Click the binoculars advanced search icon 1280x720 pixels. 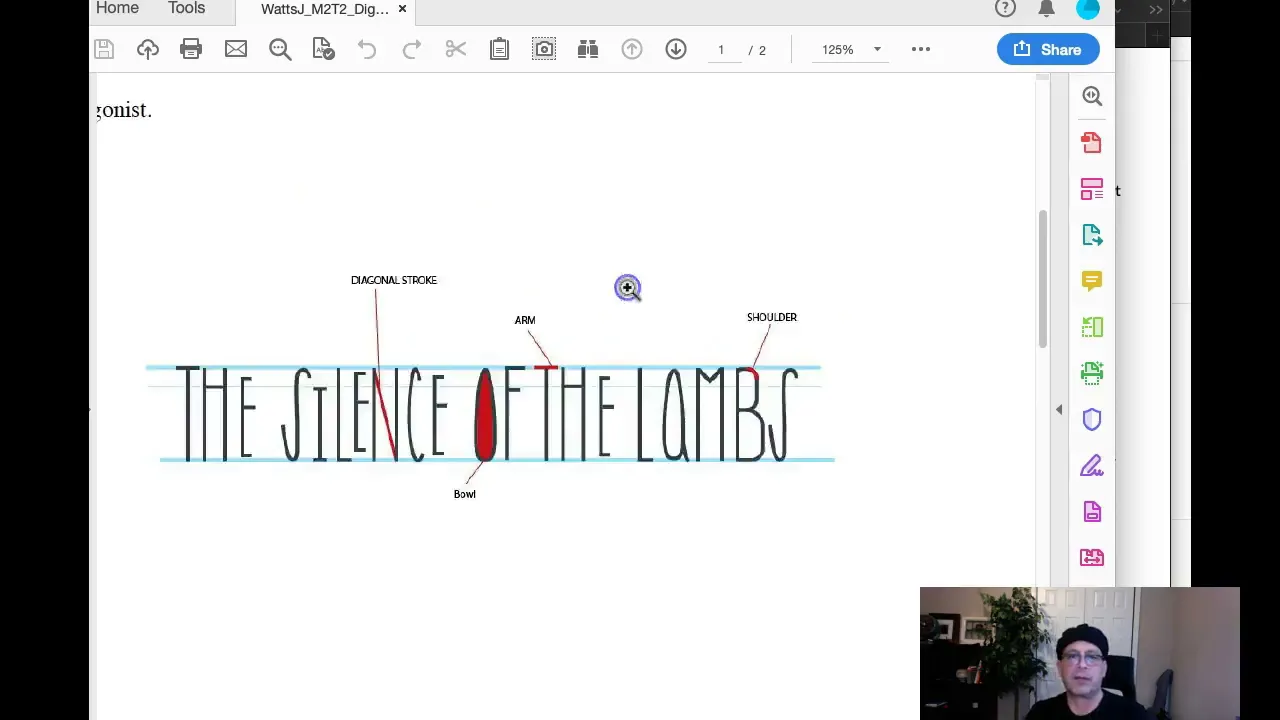(588, 49)
